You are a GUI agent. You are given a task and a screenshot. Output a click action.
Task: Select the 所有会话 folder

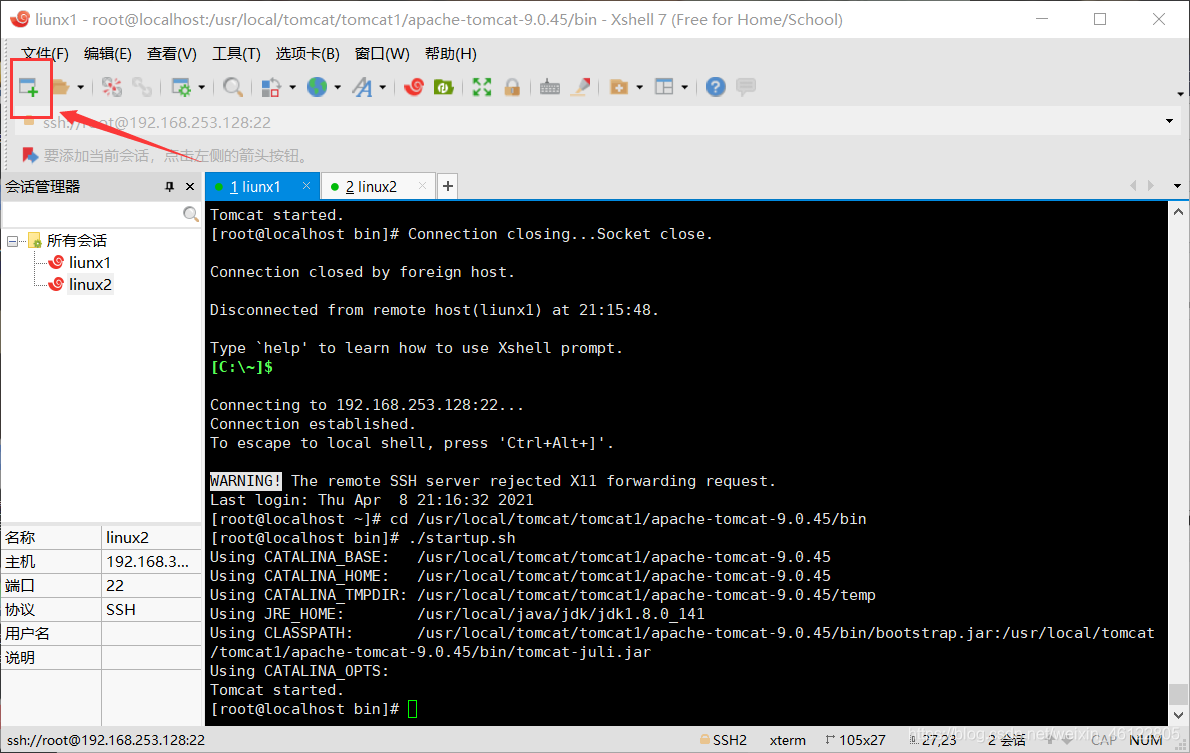[77, 241]
